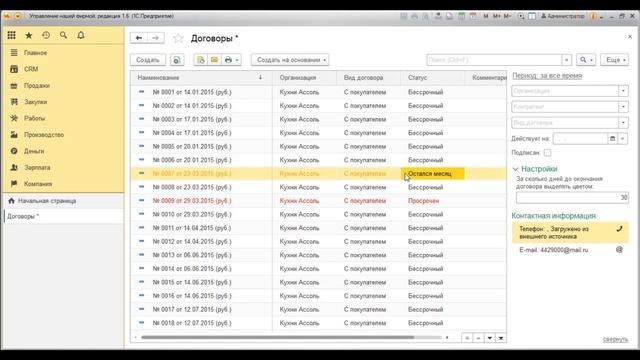
Task: Open the Еще menu
Action: point(615,60)
